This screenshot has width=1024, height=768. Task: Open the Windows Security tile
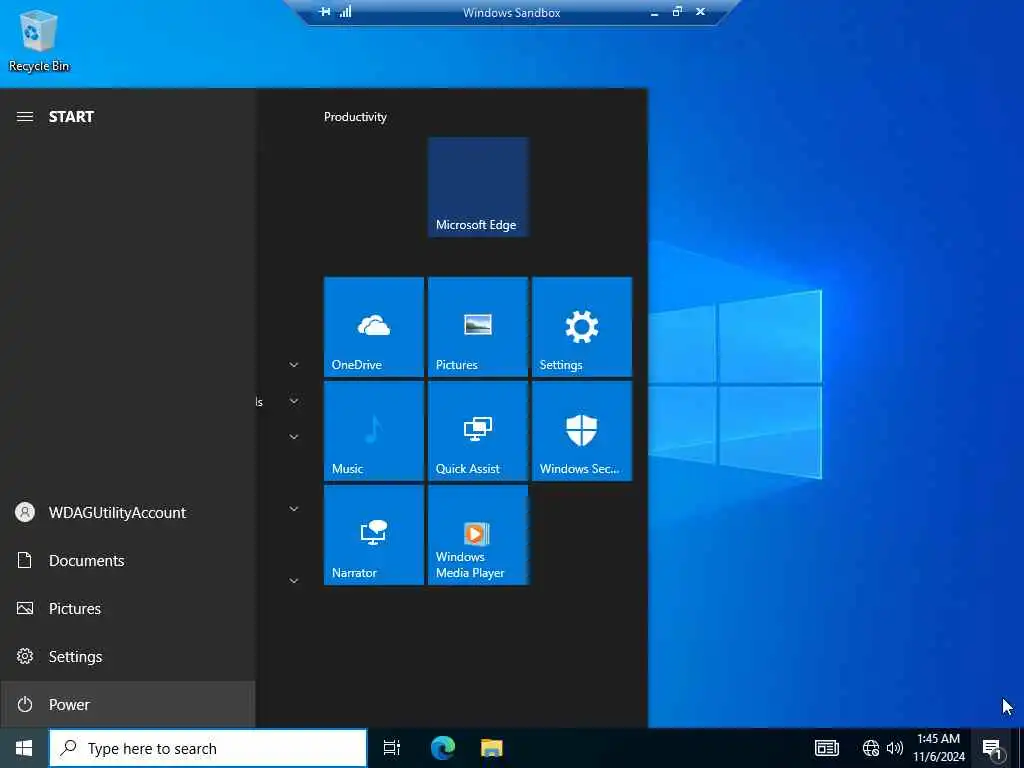coord(582,431)
